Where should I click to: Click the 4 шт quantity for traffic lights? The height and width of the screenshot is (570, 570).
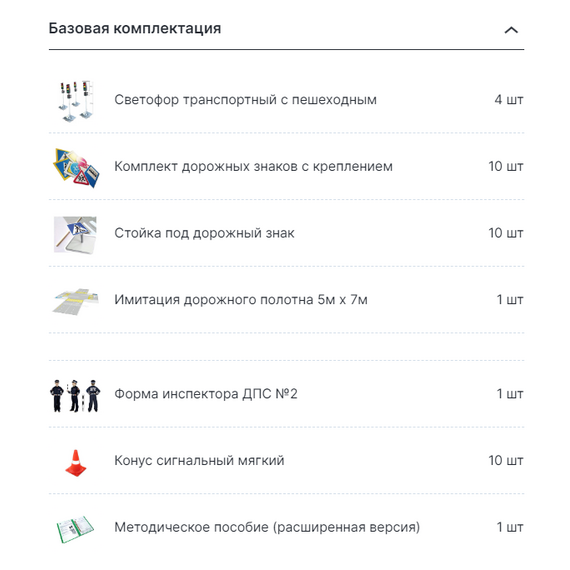[509, 100]
